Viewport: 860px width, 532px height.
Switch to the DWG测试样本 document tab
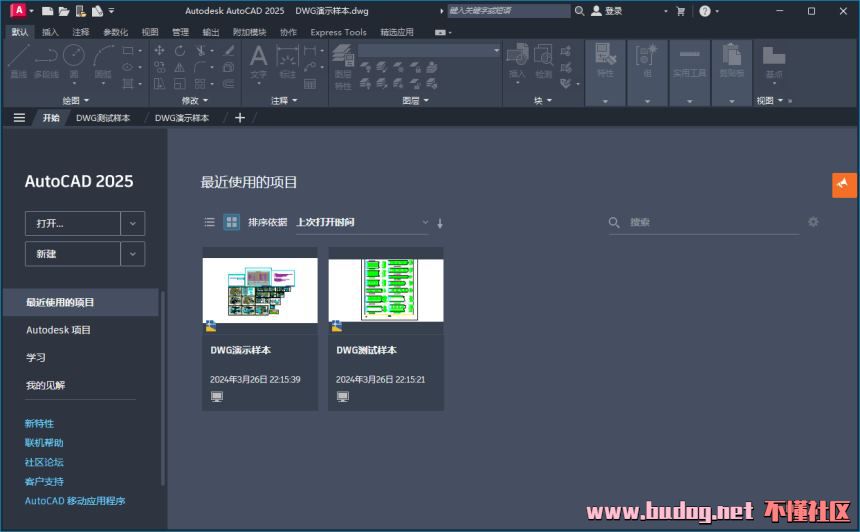click(103, 118)
